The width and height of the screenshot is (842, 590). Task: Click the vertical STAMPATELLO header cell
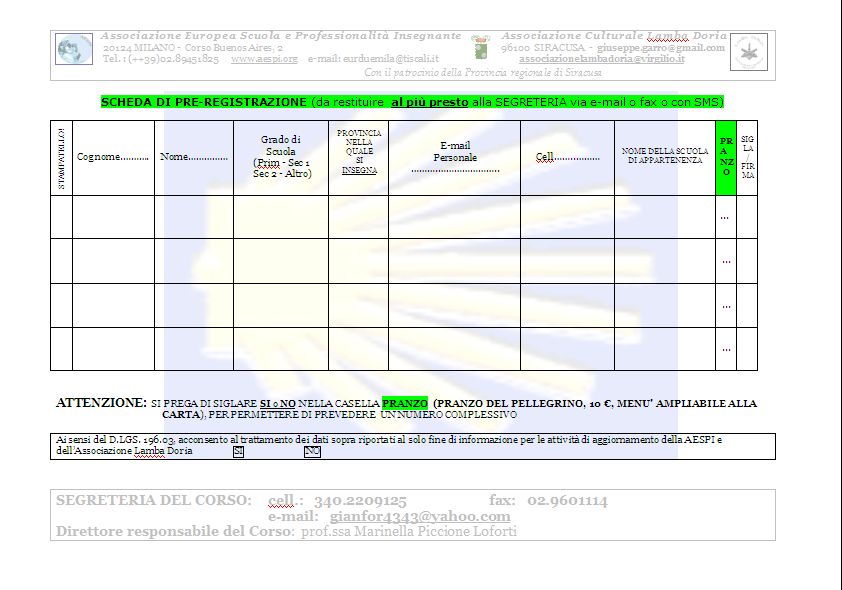[x=61, y=157]
